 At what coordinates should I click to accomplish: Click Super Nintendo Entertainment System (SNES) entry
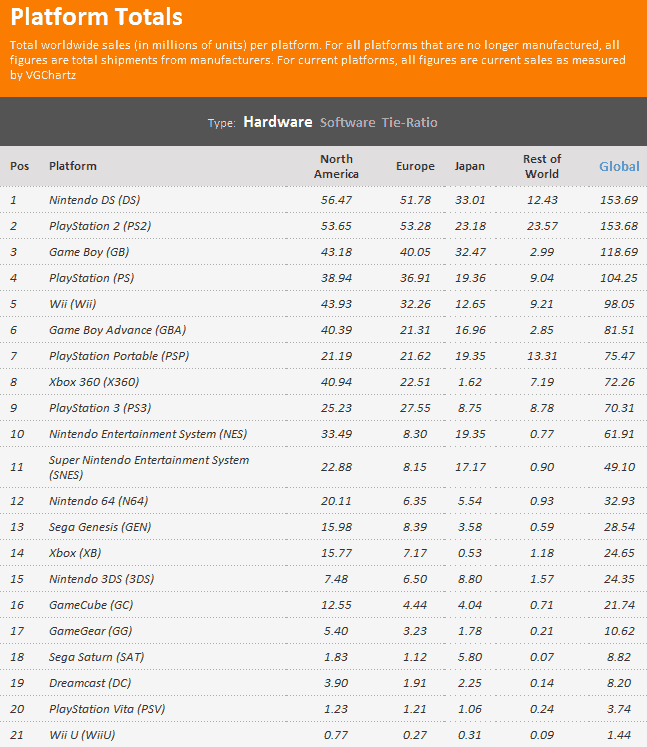(149, 467)
